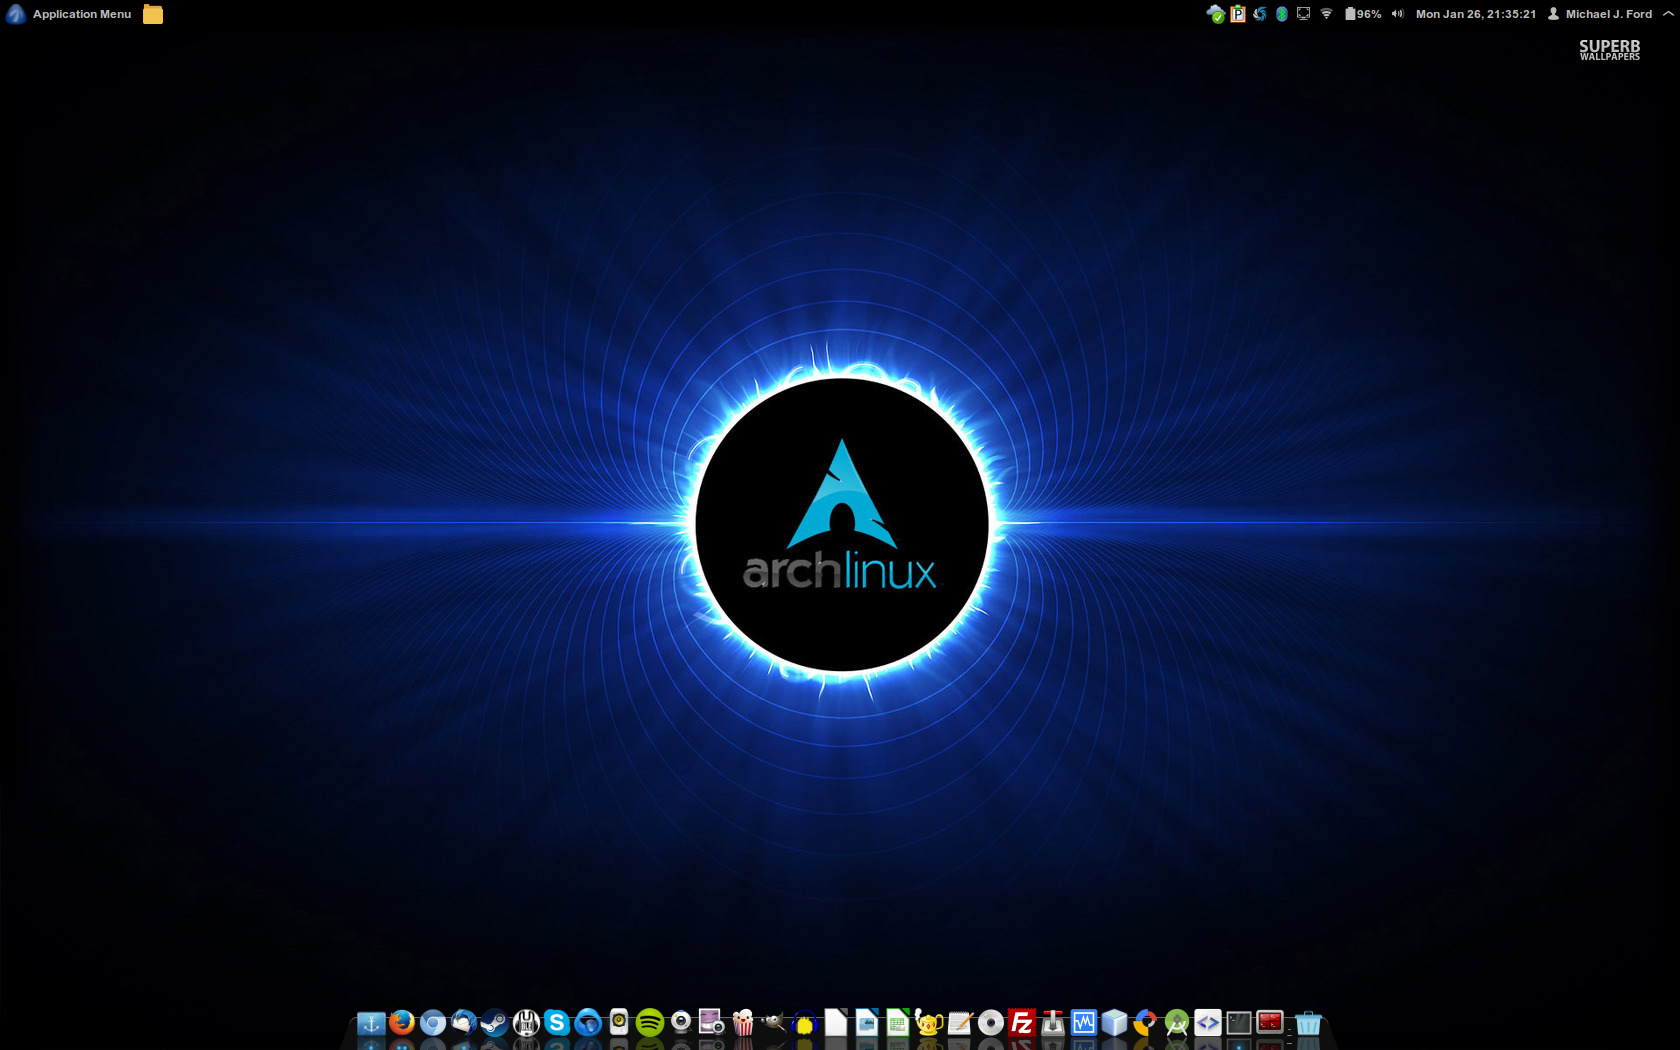Launch Firefox from the dock
Viewport: 1680px width, 1050px height.
(402, 1023)
